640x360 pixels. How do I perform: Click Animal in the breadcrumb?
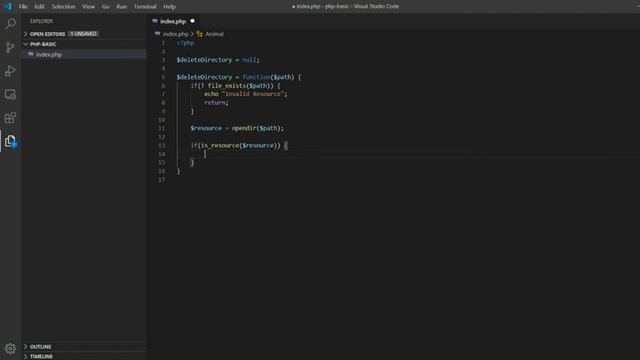pos(214,34)
